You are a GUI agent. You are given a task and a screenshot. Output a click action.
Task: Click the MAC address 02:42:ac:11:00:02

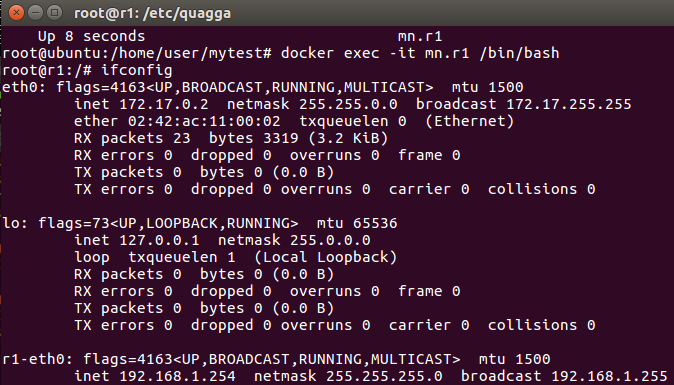click(204, 121)
